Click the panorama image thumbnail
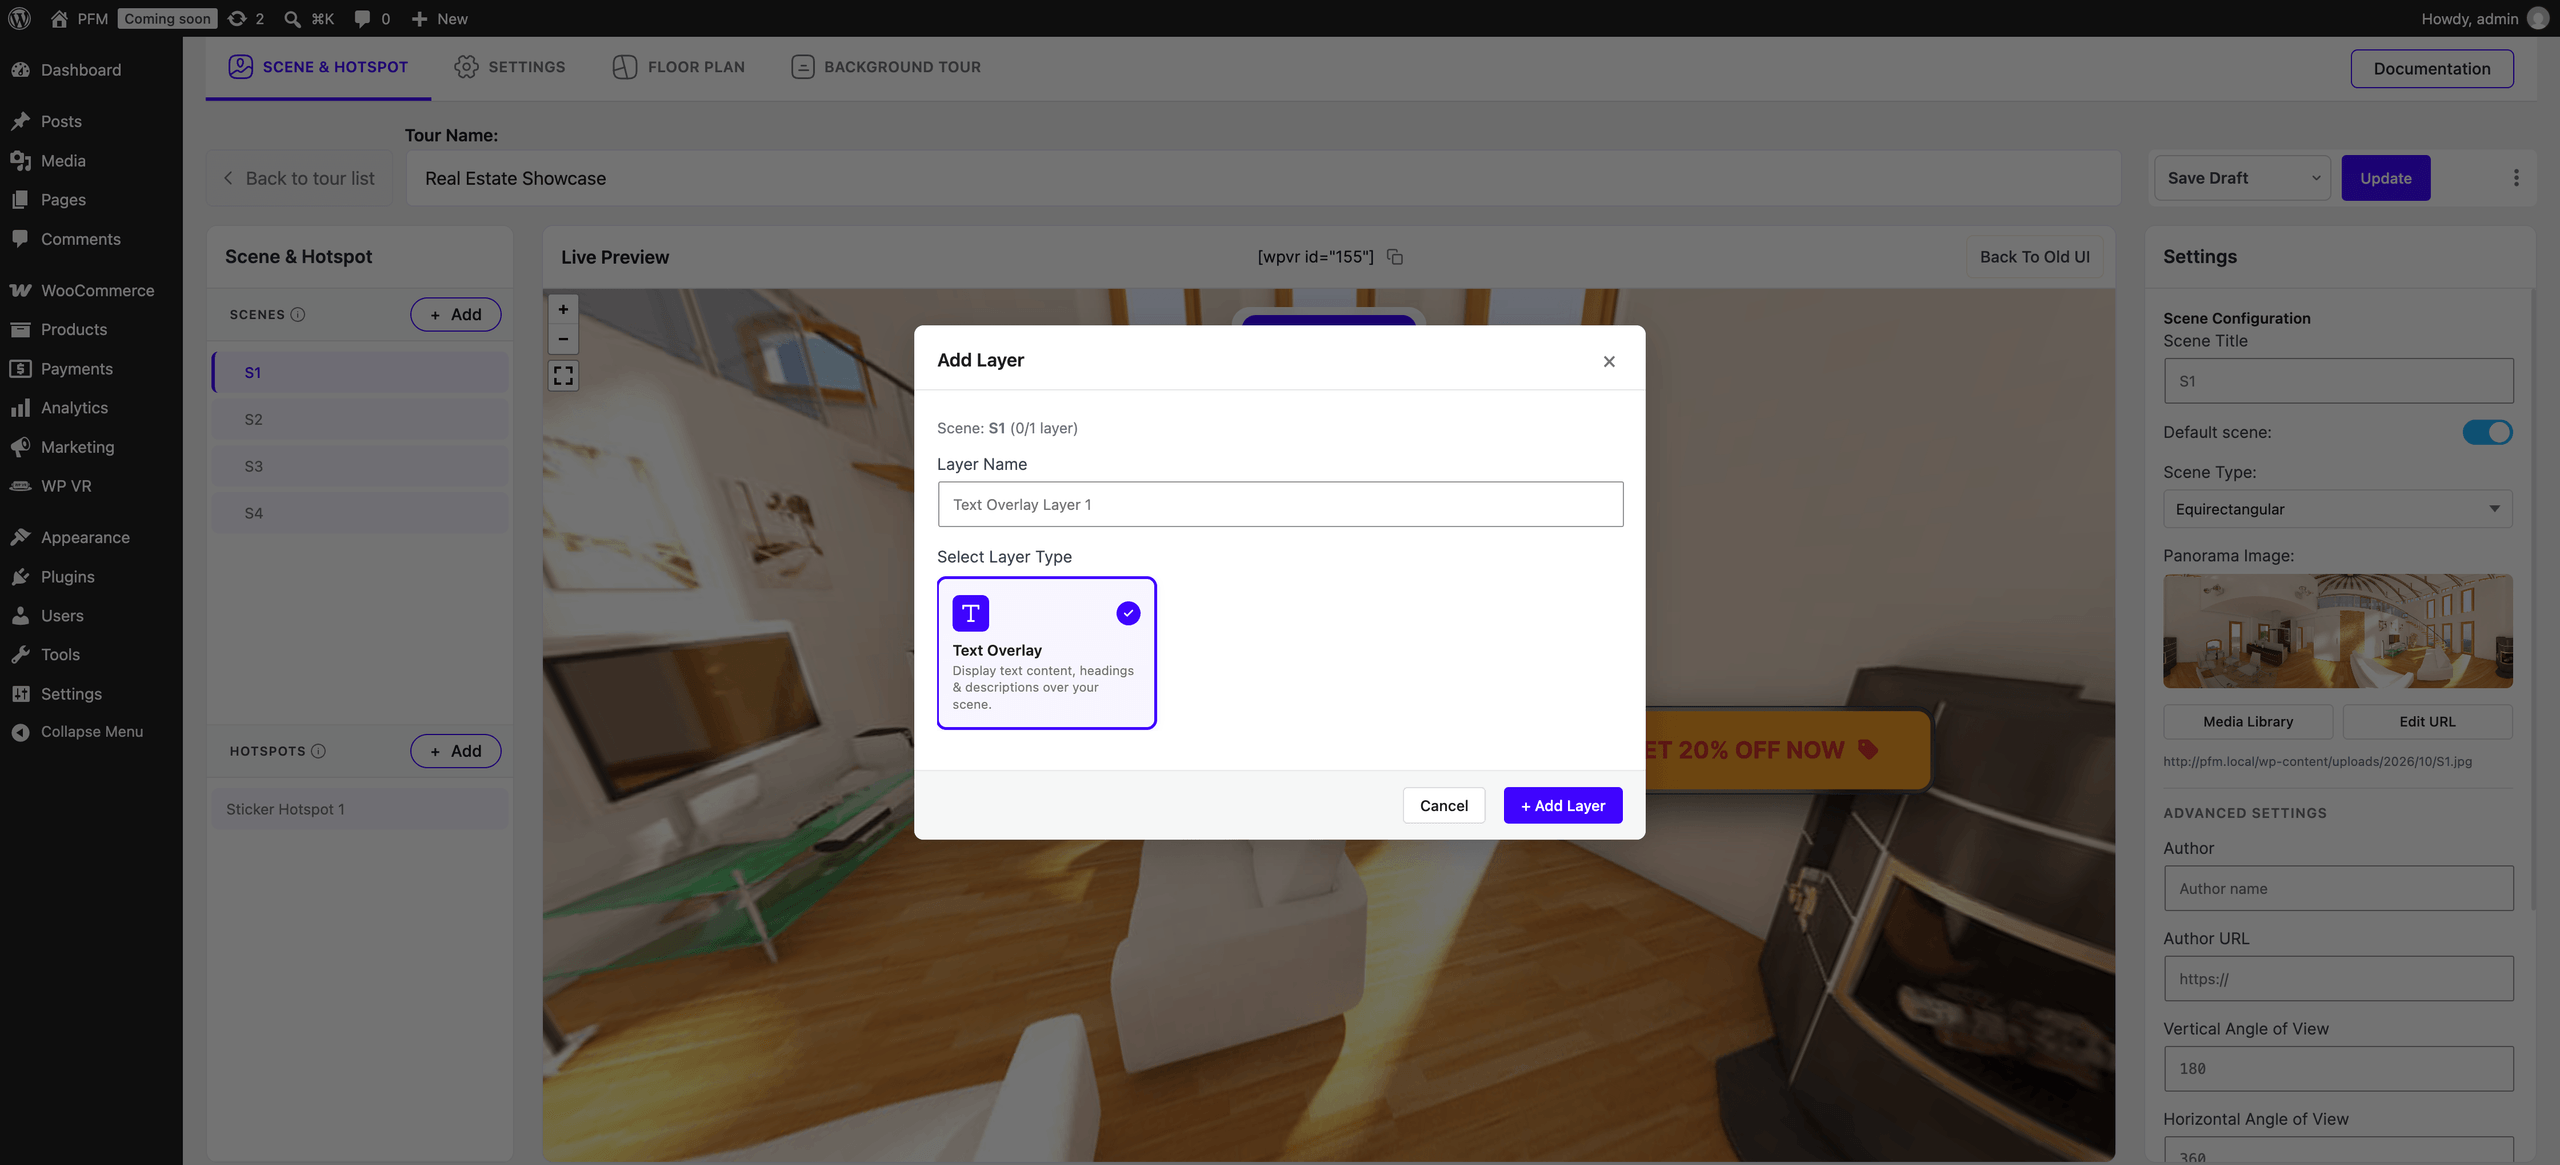The height and width of the screenshot is (1165, 2560). coord(2337,631)
